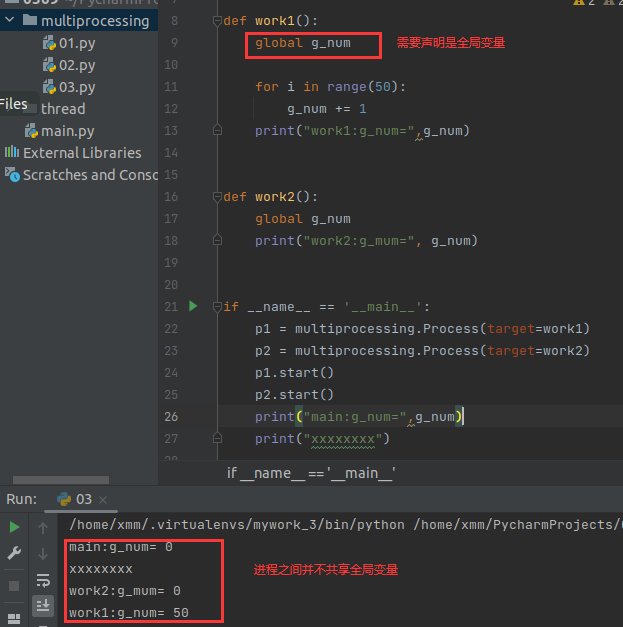Open External Libraries node
This screenshot has width=623, height=627.
coord(82,153)
